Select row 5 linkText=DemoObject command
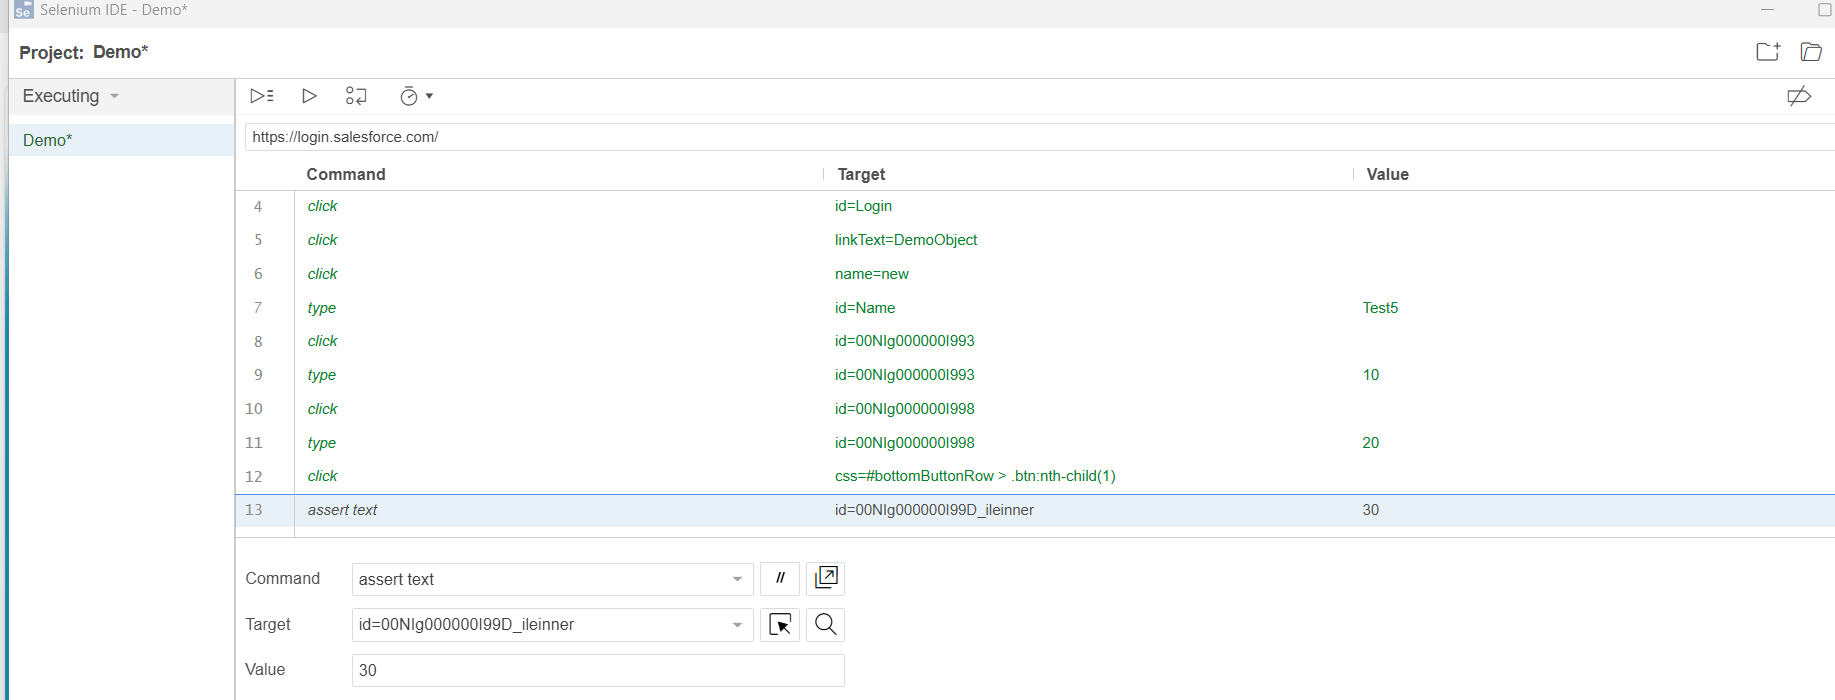 point(1035,240)
